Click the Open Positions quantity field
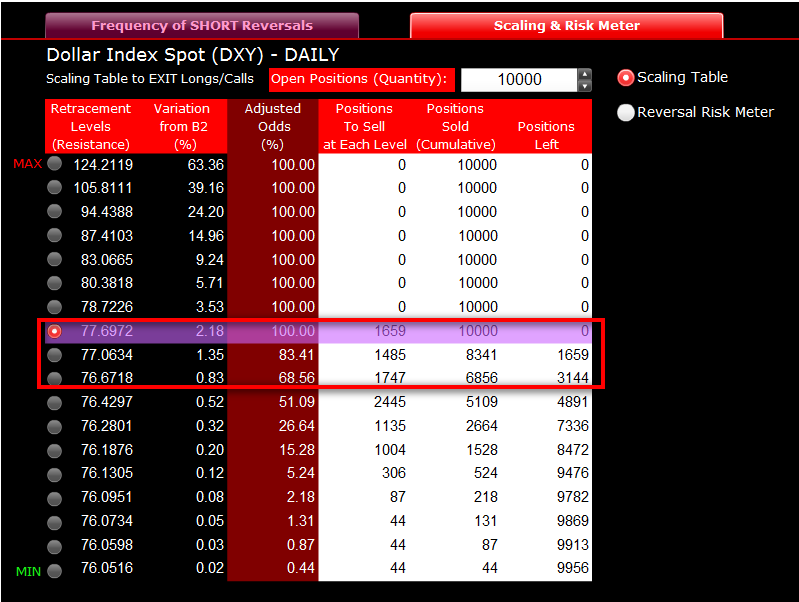Viewport: 799px width, 602px height. (x=519, y=80)
